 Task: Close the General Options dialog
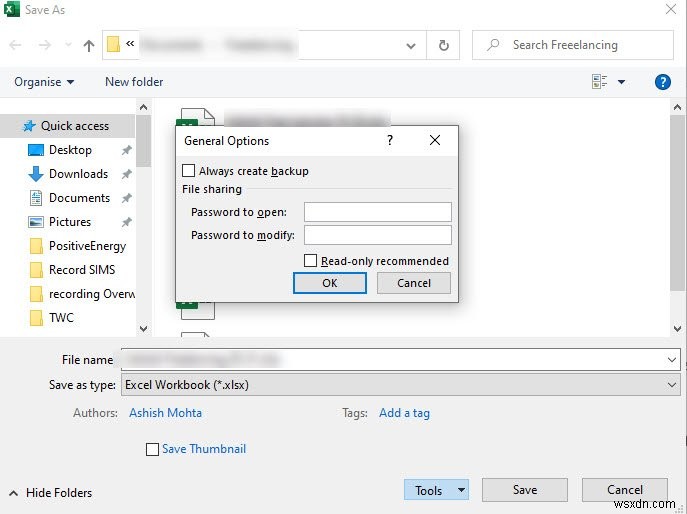coord(435,140)
